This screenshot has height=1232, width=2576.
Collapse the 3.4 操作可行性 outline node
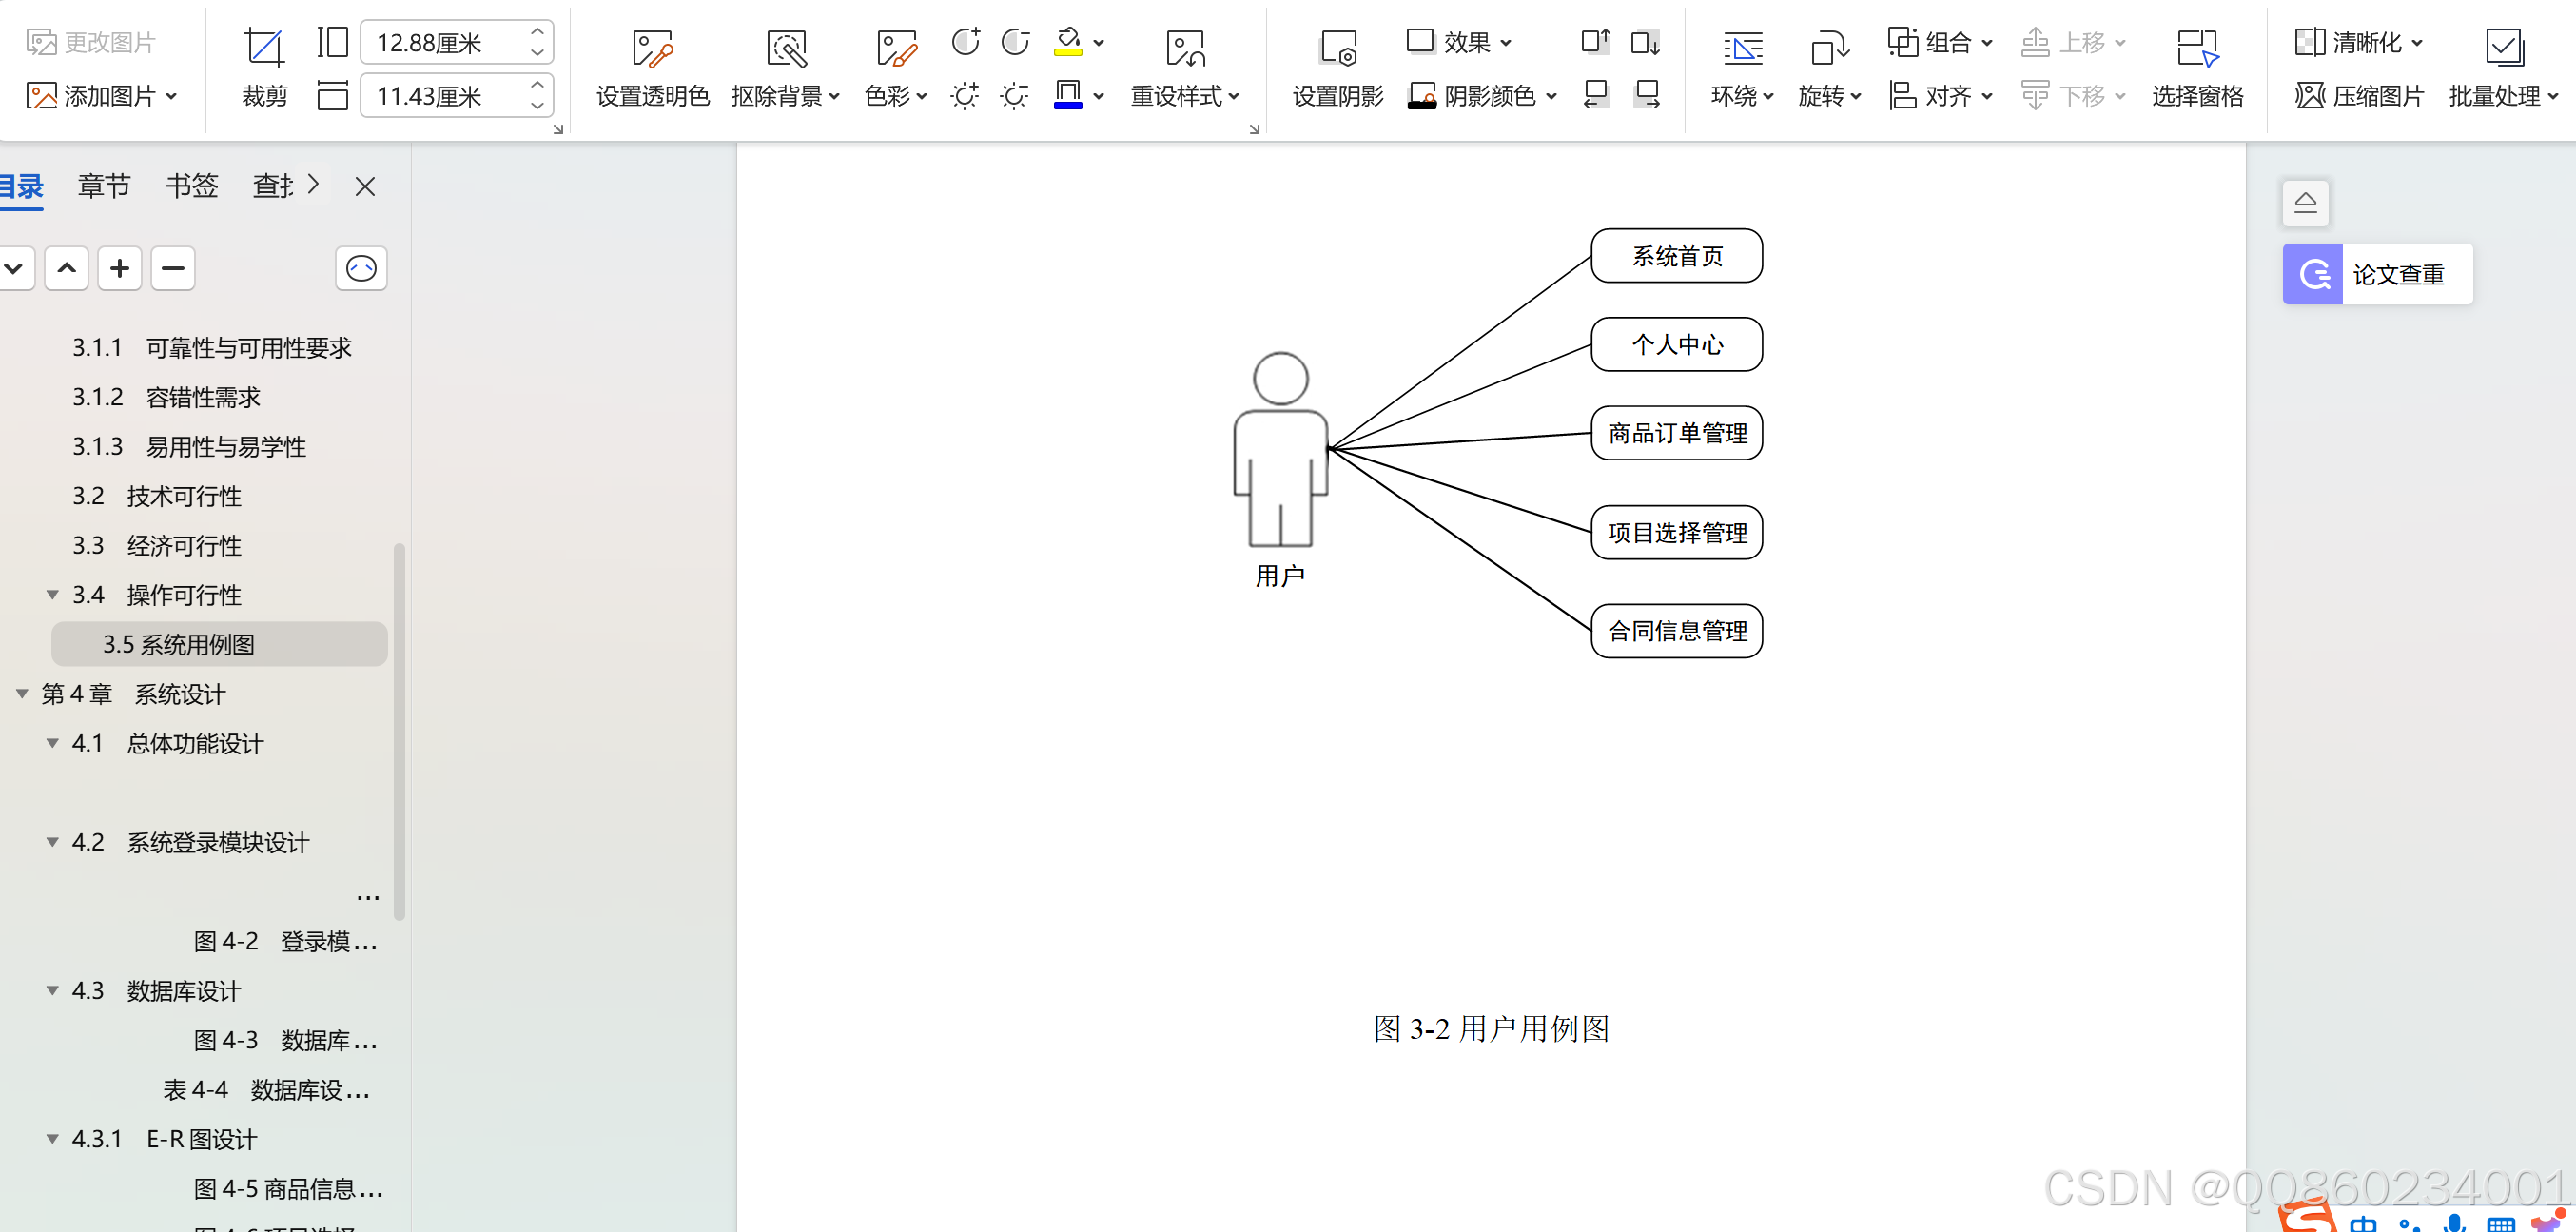pyautogui.click(x=52, y=595)
